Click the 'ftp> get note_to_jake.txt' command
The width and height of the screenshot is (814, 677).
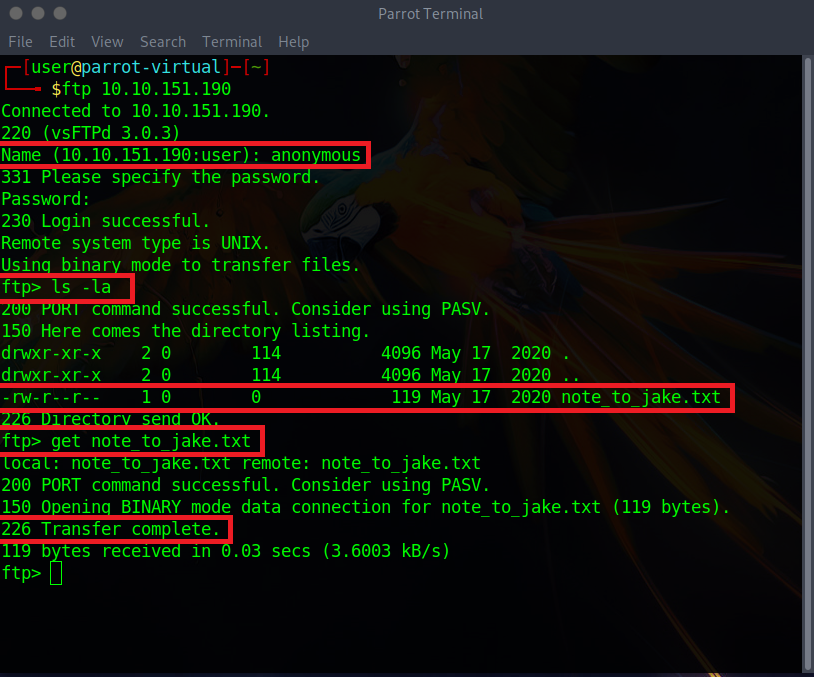click(126, 441)
